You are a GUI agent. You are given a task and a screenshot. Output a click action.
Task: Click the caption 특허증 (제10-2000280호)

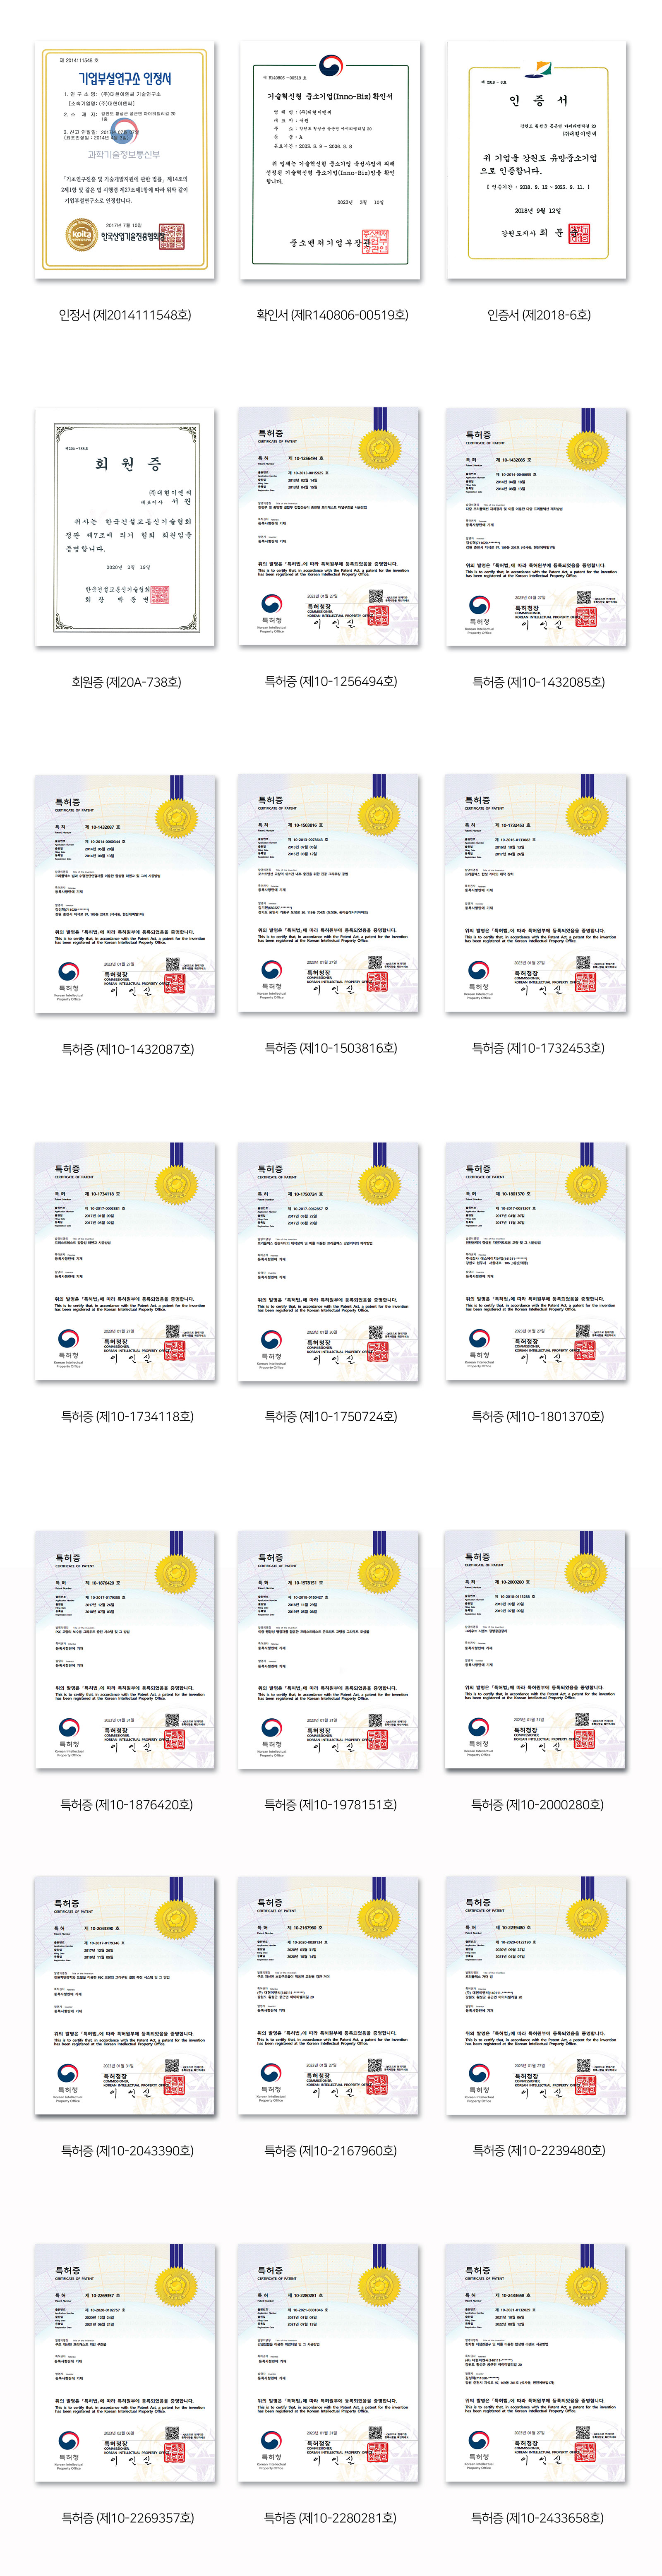[x=538, y=1805]
